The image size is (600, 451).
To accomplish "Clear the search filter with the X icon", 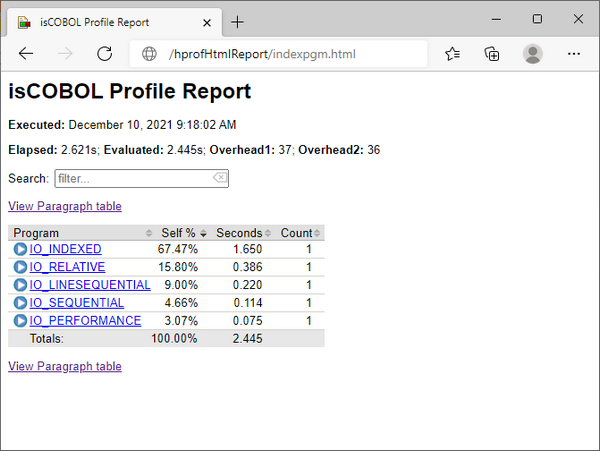I will point(220,177).
